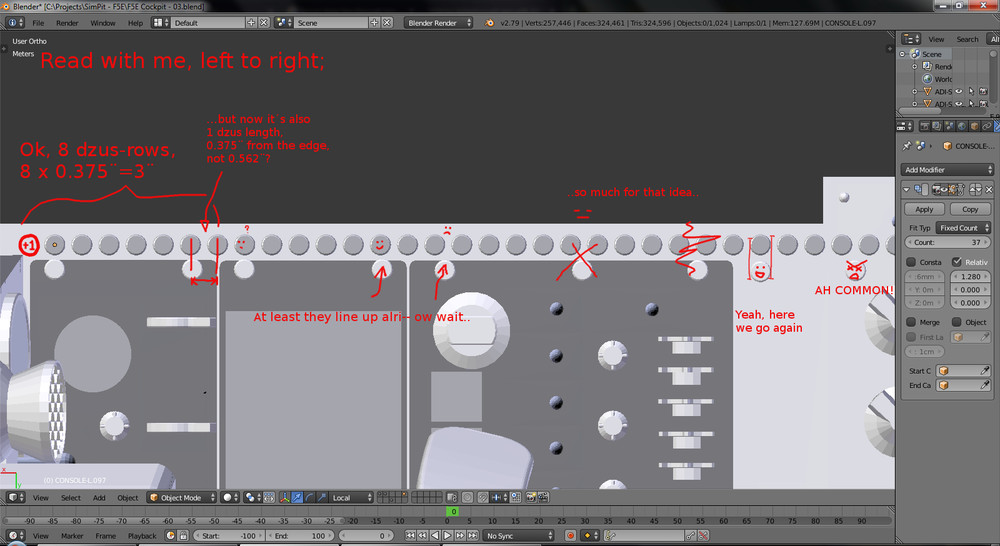Open the timeline Playback menu
The width and height of the screenshot is (1000, 546).
point(142,536)
